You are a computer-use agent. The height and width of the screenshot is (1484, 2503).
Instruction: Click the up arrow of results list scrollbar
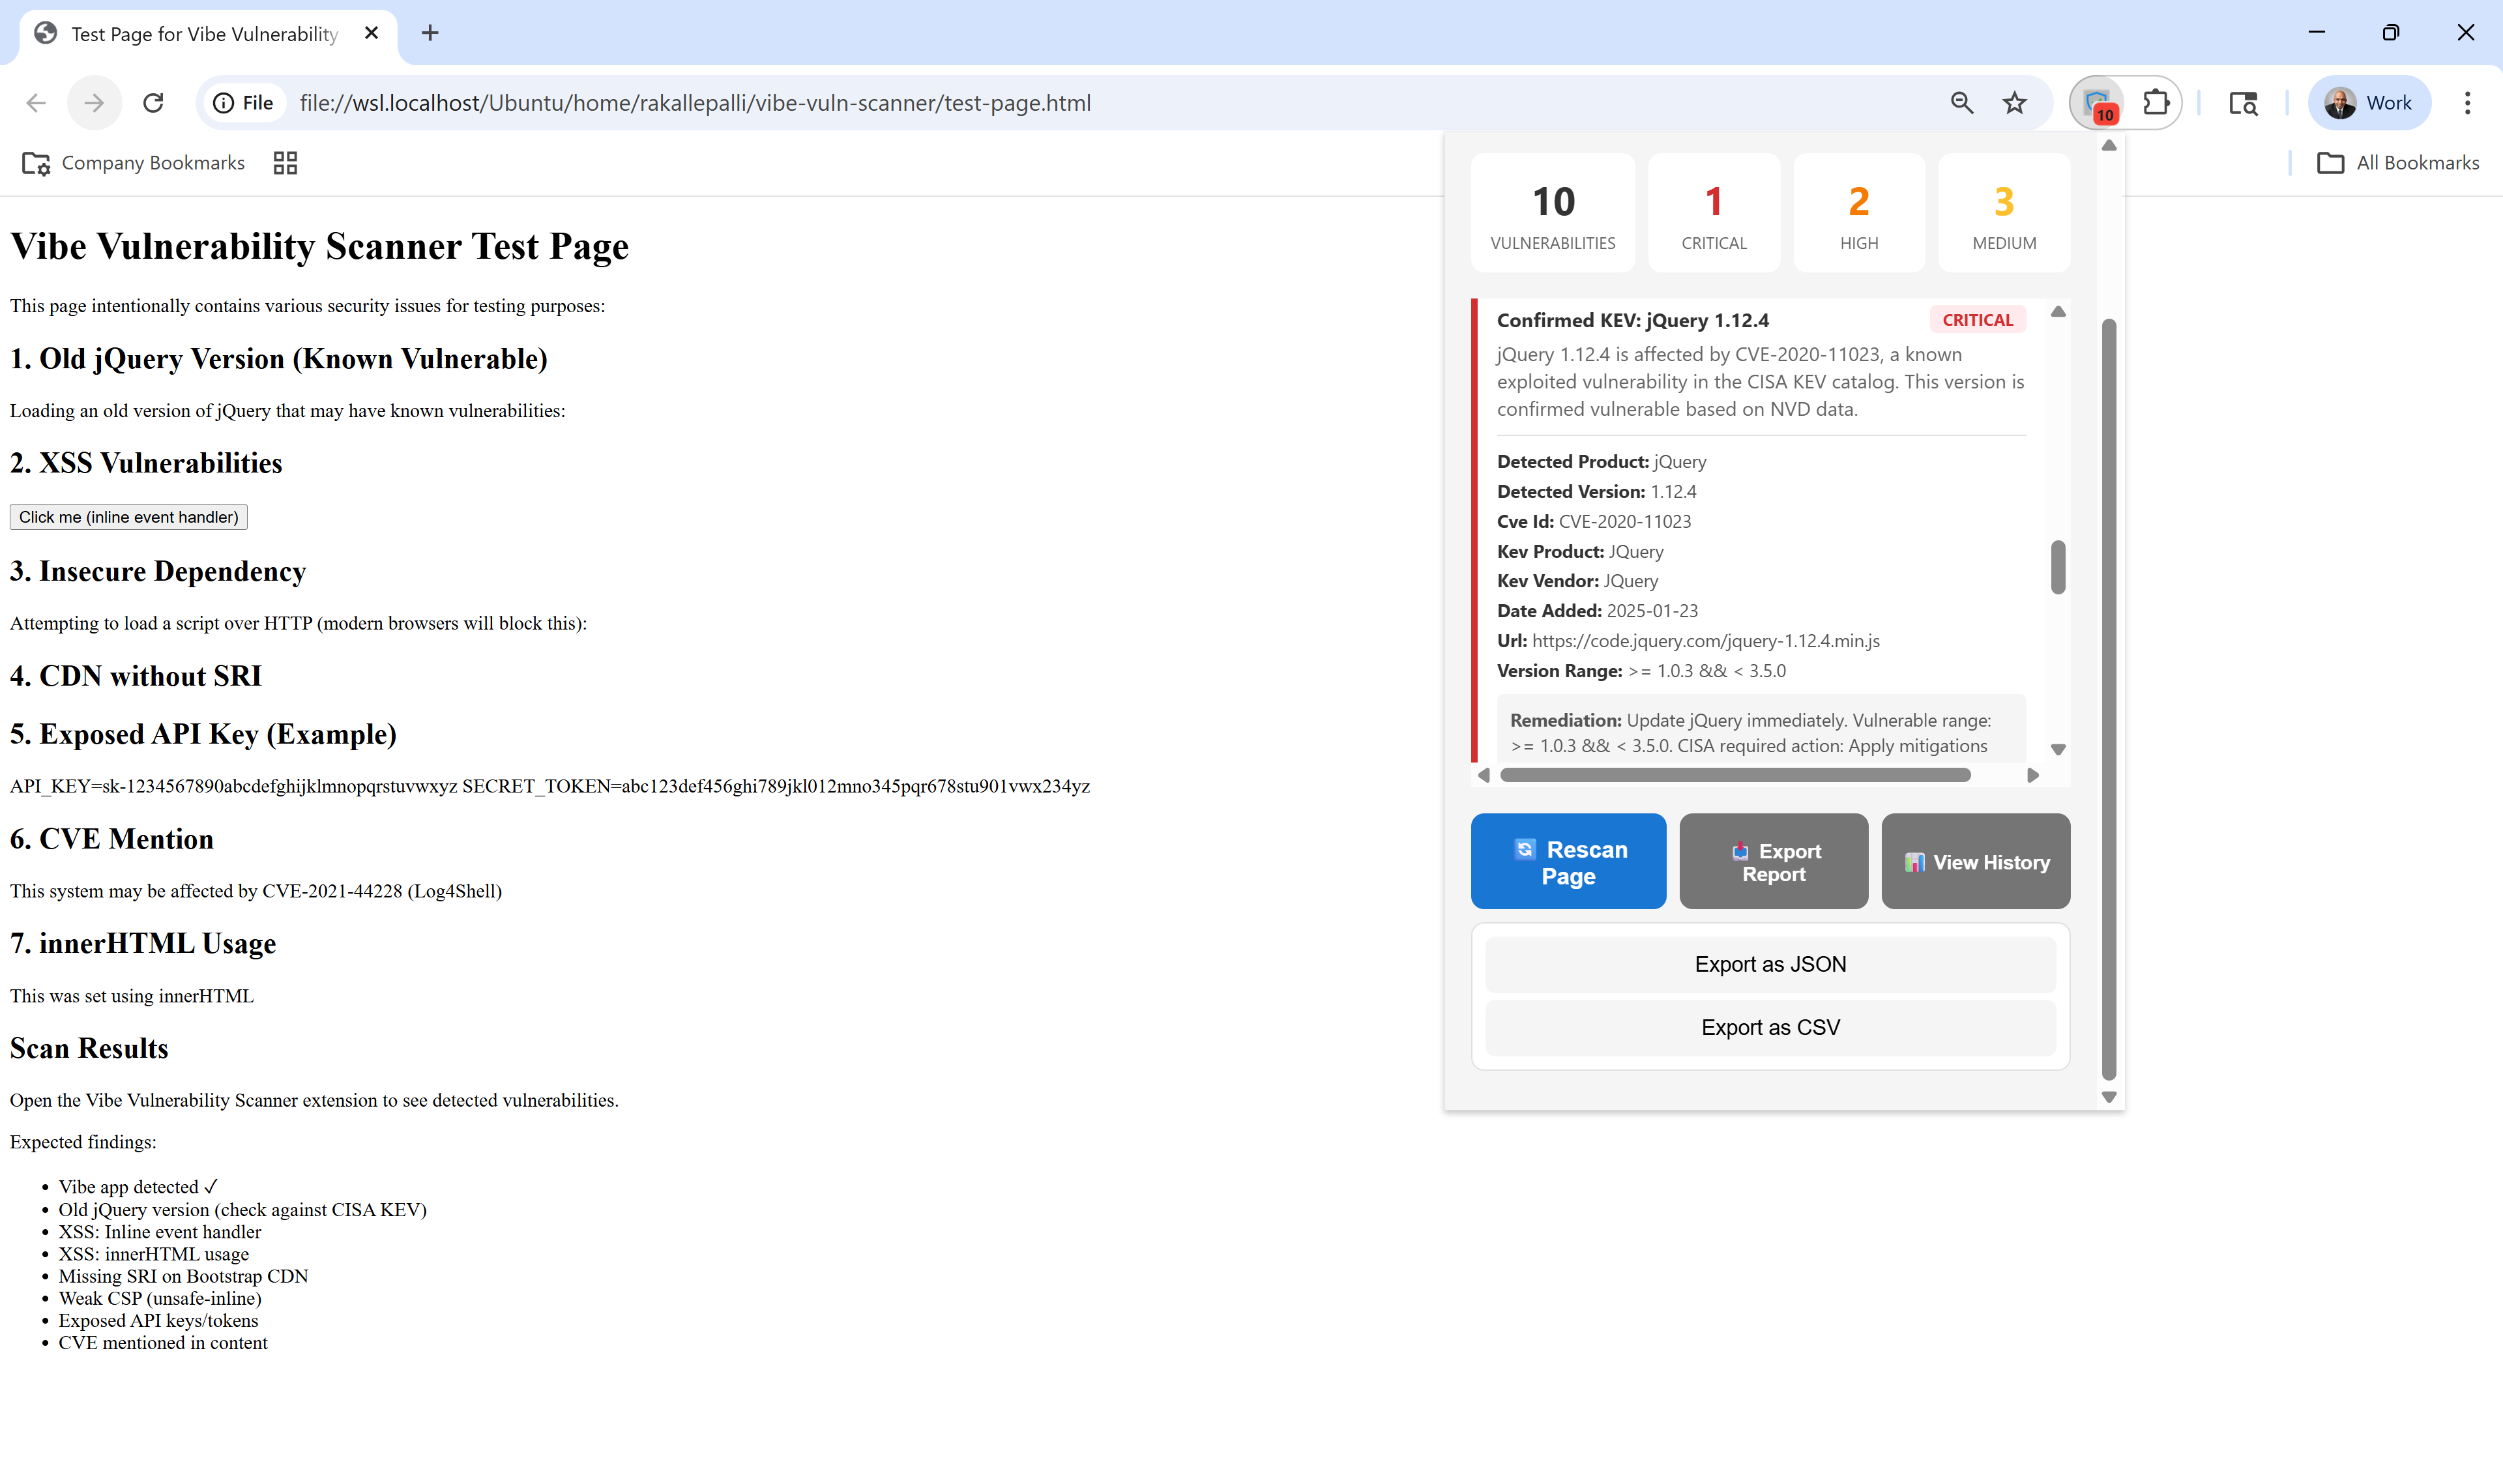pyautogui.click(x=2057, y=312)
